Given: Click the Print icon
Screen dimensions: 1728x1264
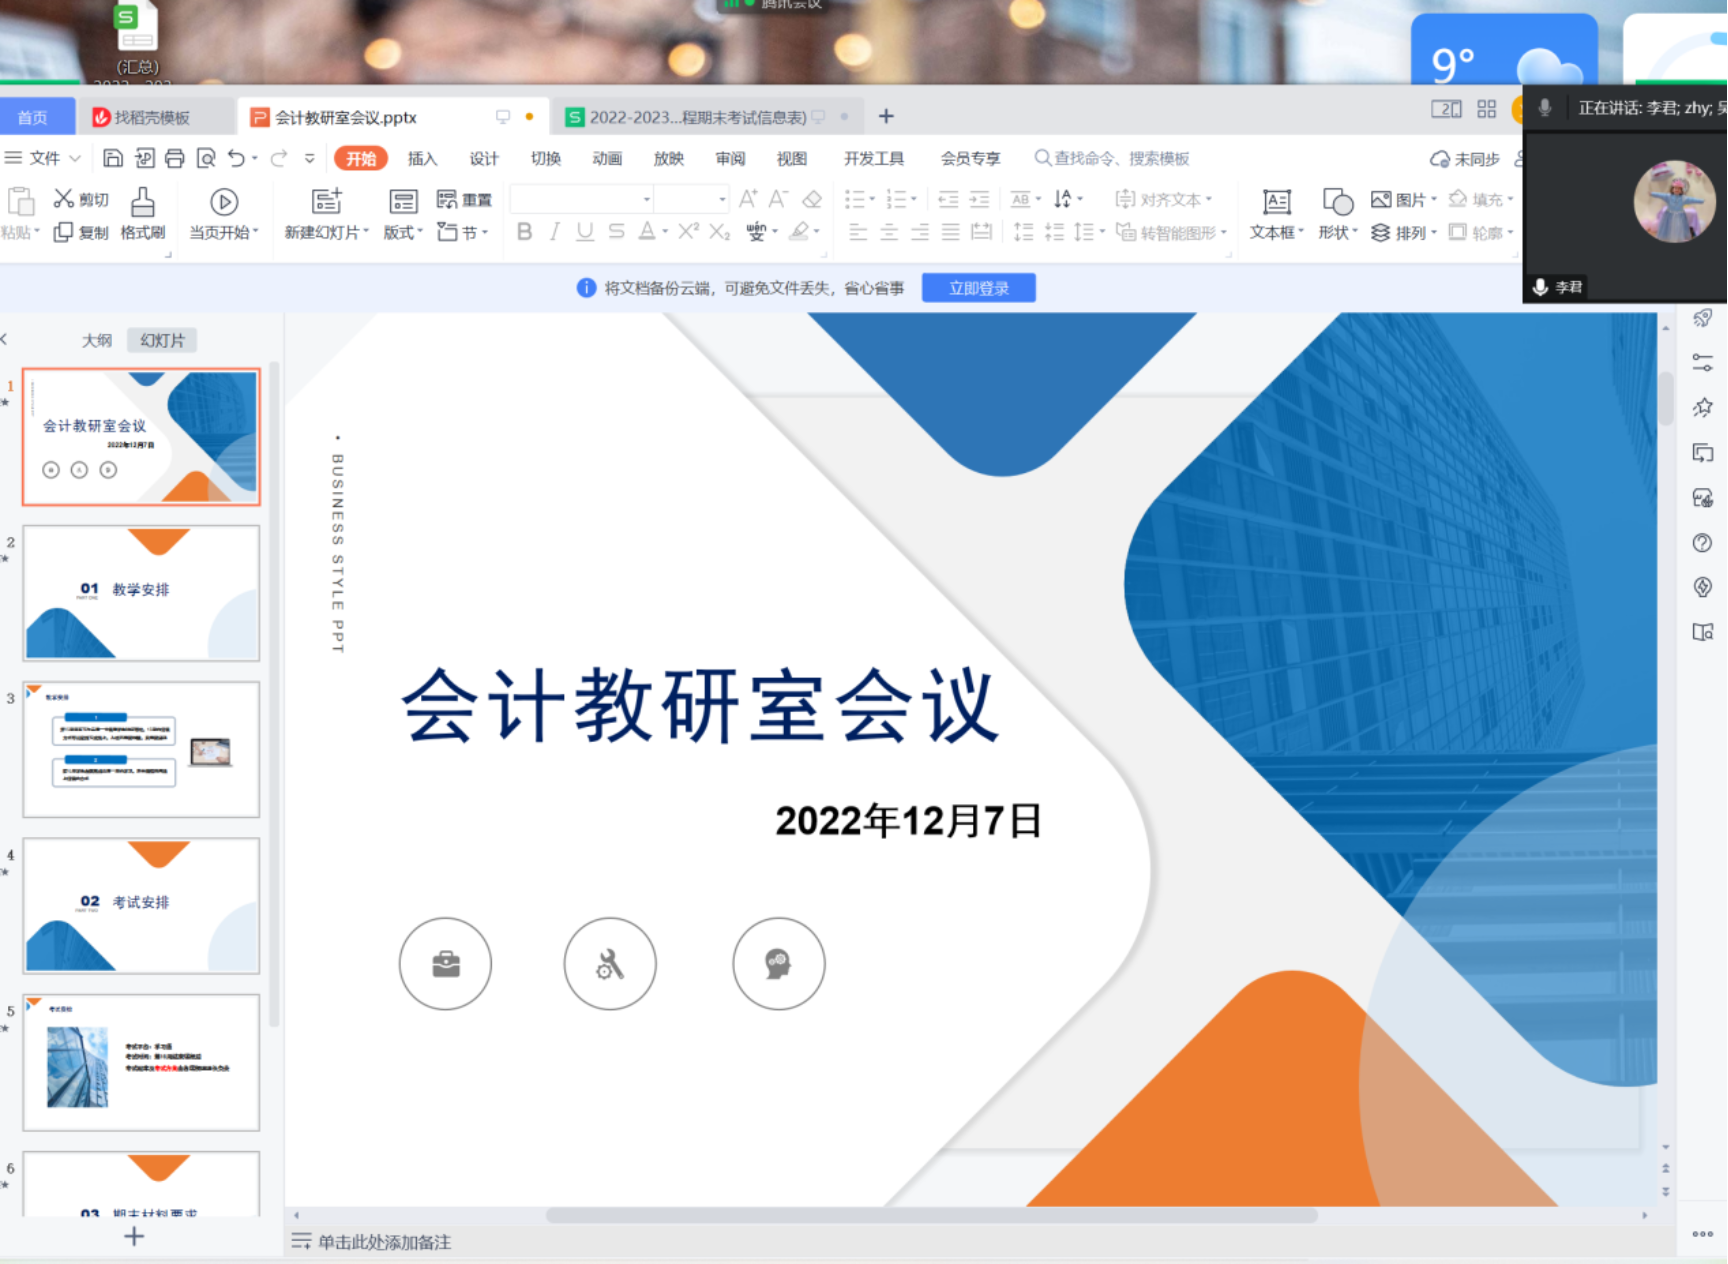Looking at the screenshot, I should click(x=175, y=158).
